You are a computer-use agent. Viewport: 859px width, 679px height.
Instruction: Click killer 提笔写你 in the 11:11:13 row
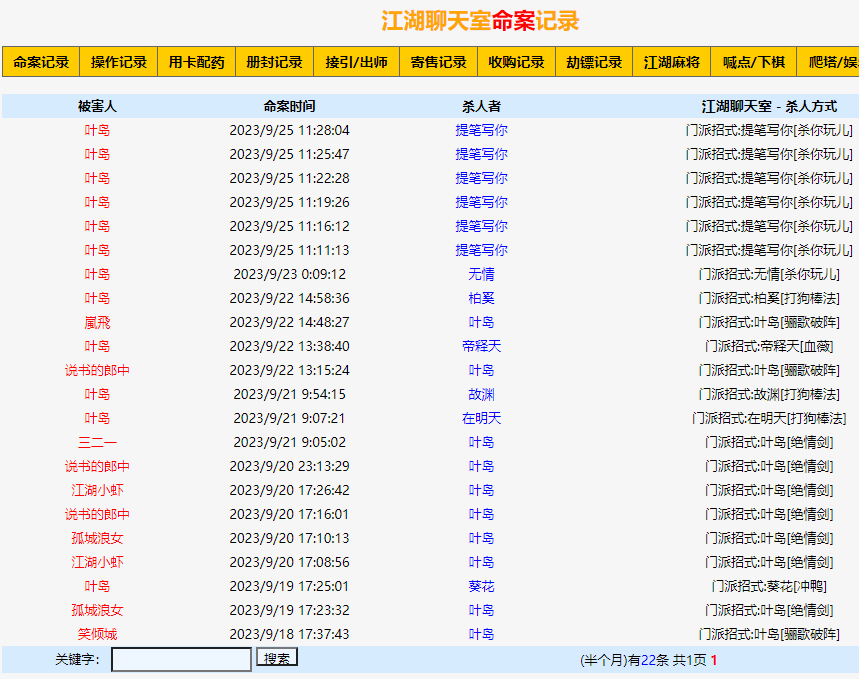pos(482,250)
